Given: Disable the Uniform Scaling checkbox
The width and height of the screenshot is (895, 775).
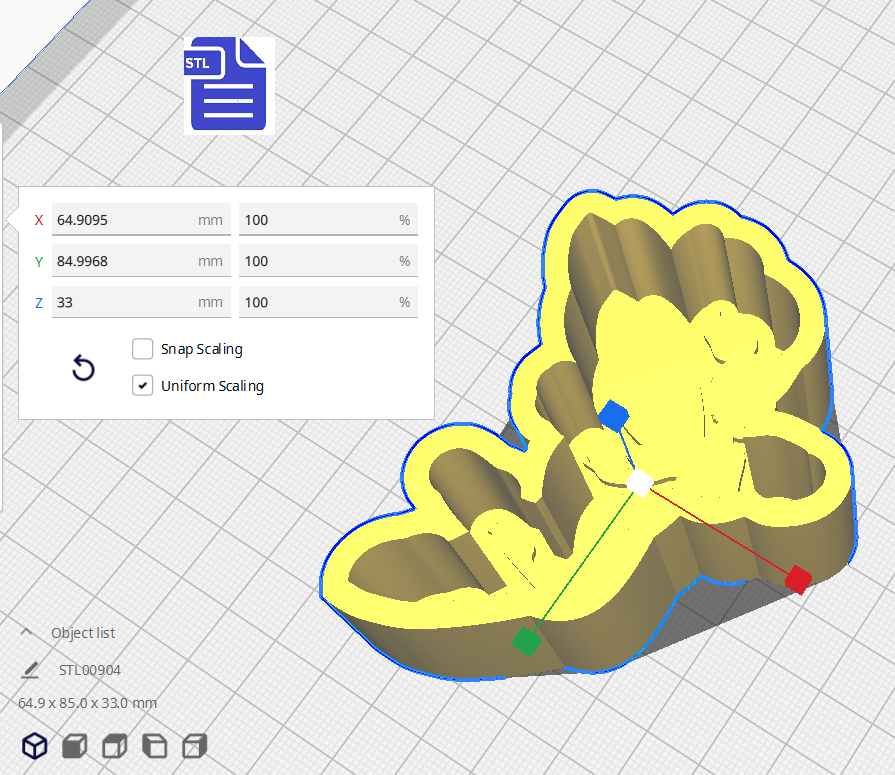Looking at the screenshot, I should click(x=142, y=386).
